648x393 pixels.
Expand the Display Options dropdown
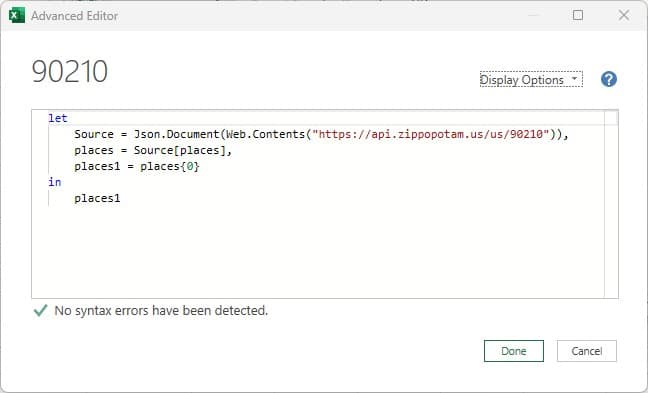pos(531,79)
